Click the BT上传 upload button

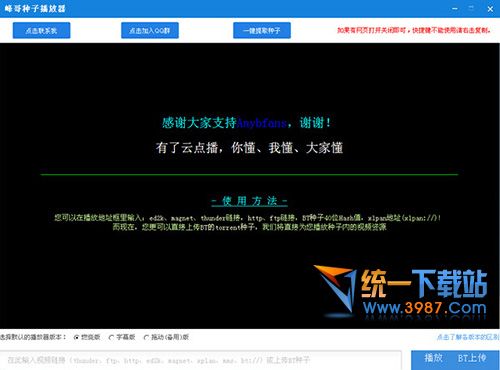click(x=472, y=358)
